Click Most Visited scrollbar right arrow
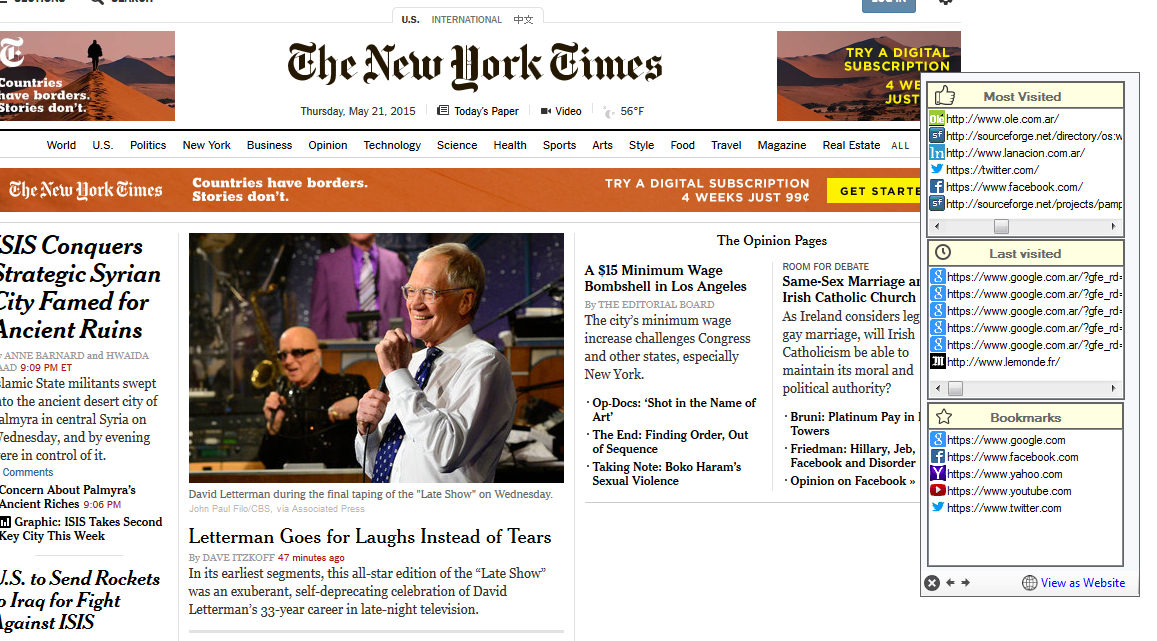The image size is (1157, 641). point(1113,226)
